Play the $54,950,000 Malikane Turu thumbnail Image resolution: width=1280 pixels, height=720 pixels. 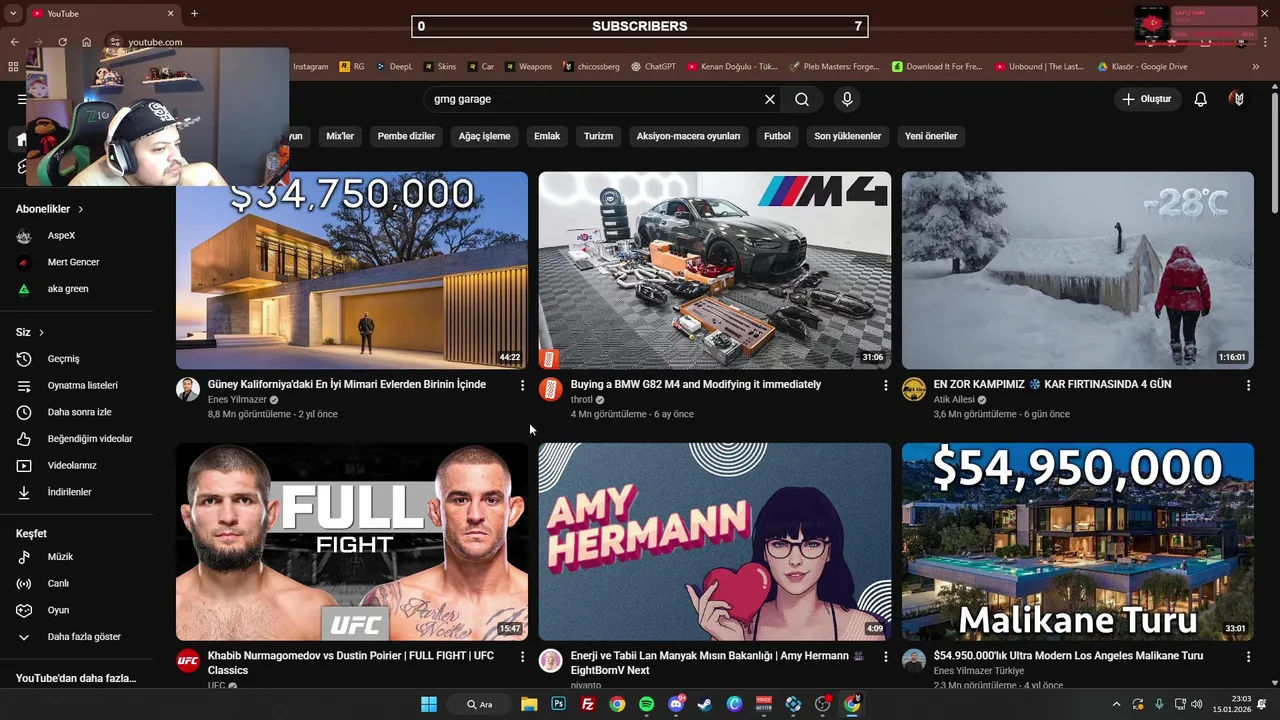click(1078, 541)
